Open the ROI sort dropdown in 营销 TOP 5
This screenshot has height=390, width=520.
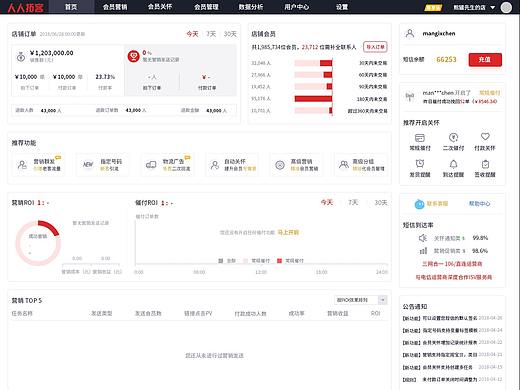(361, 300)
